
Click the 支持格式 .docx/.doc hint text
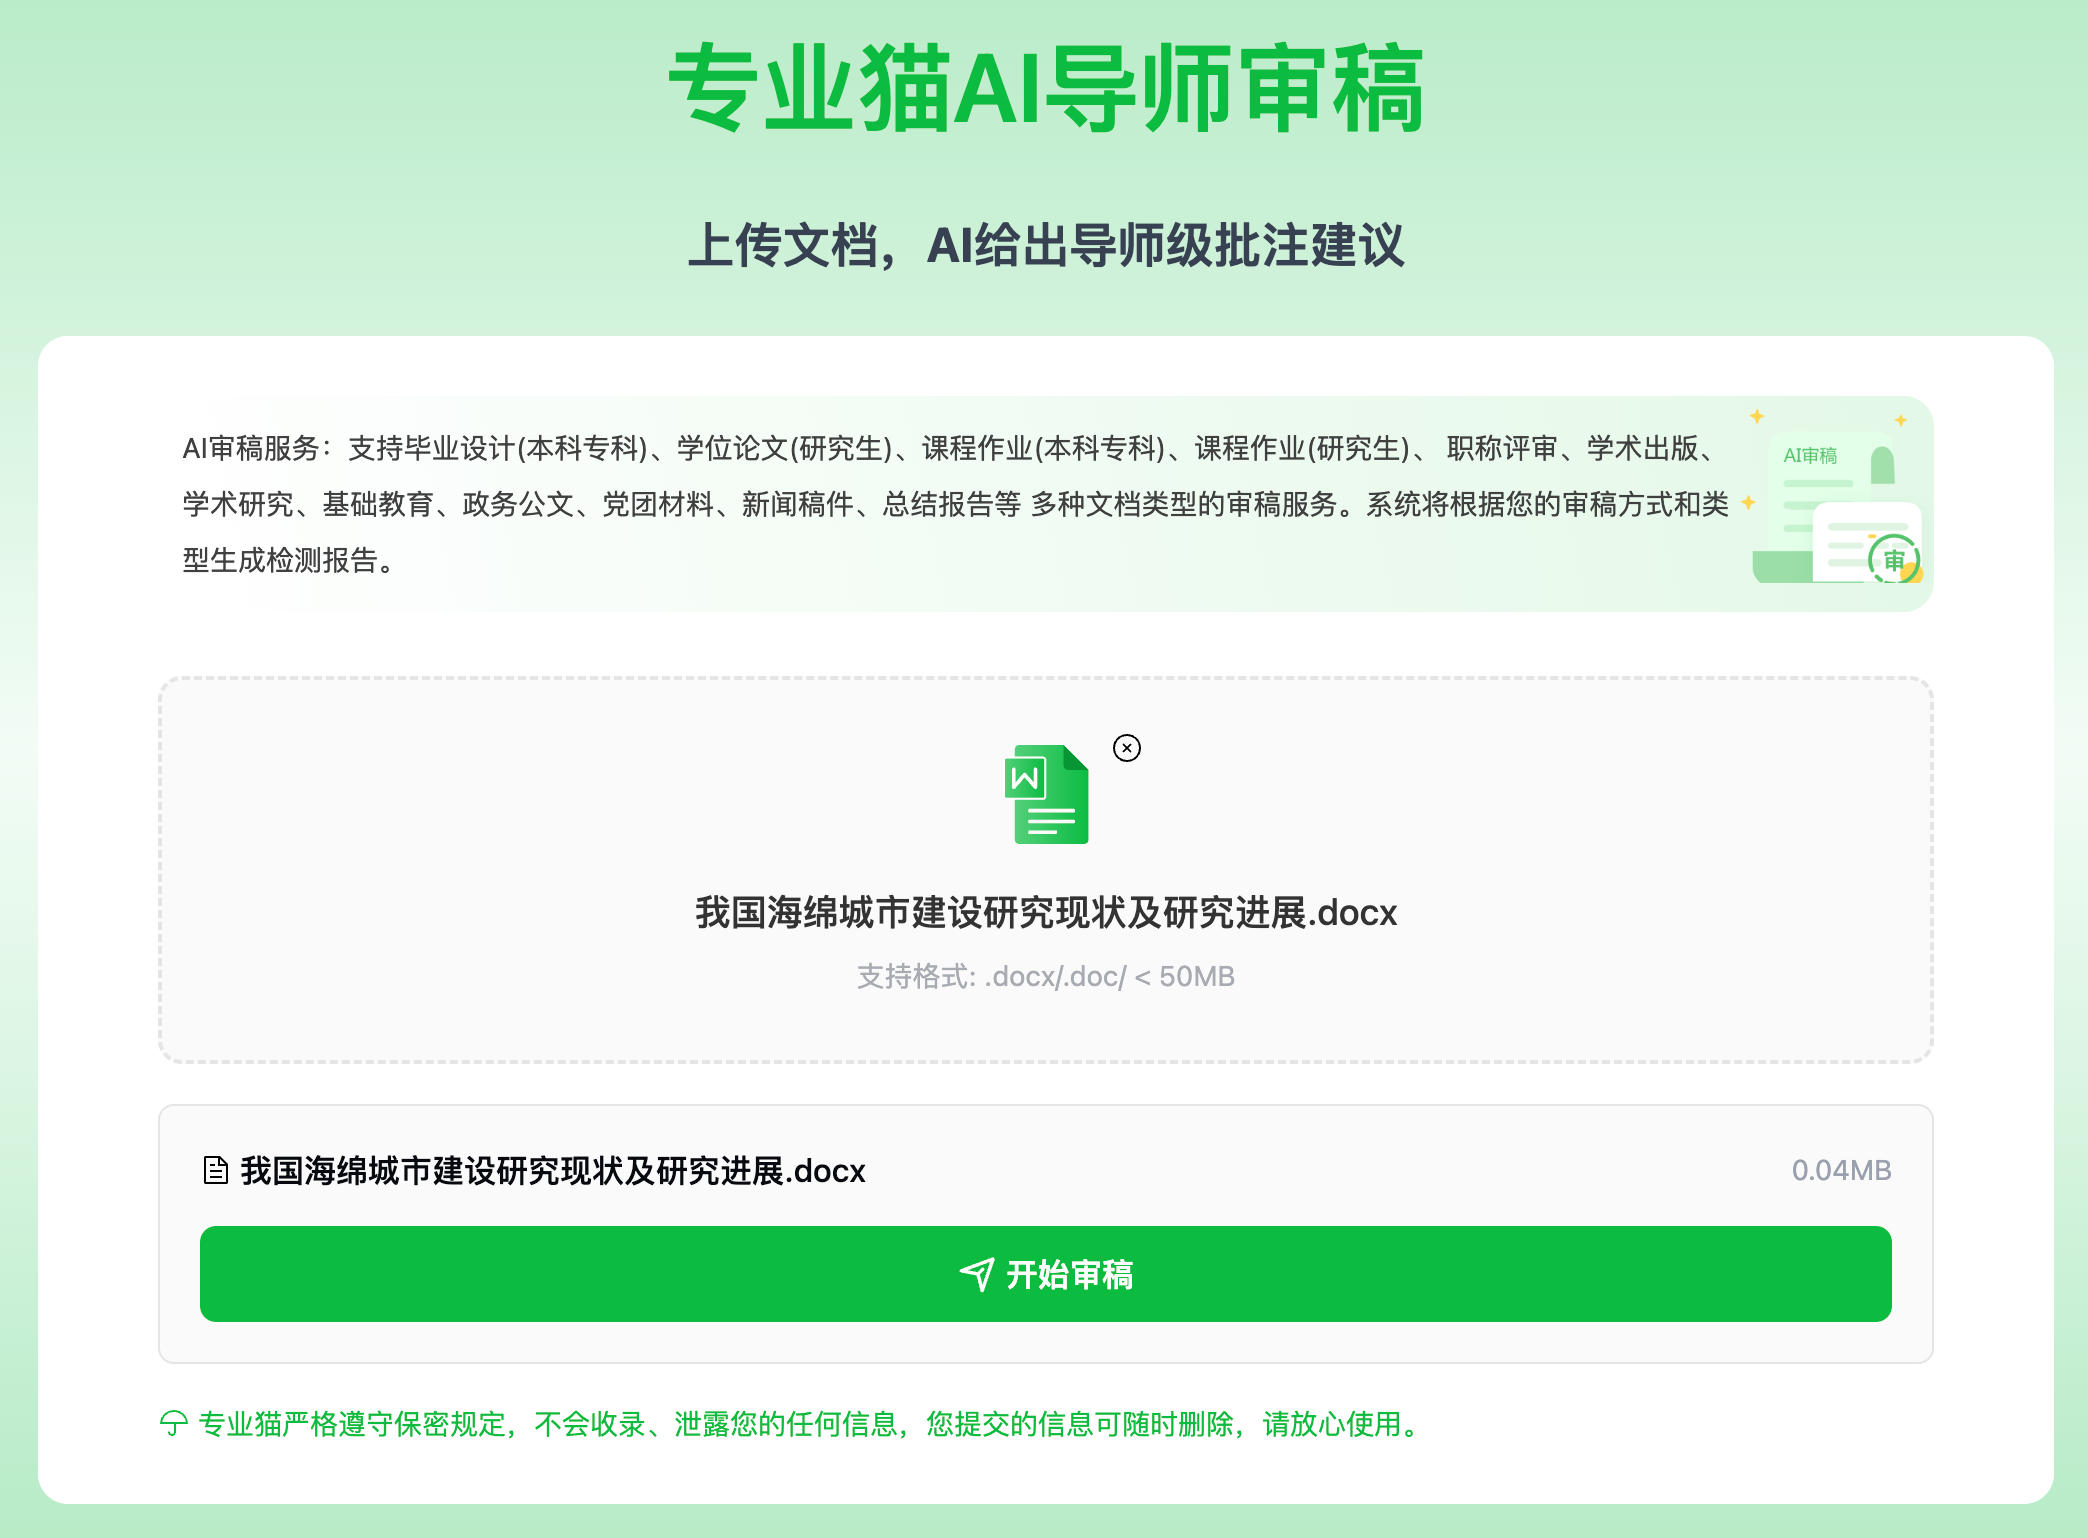pos(1045,976)
